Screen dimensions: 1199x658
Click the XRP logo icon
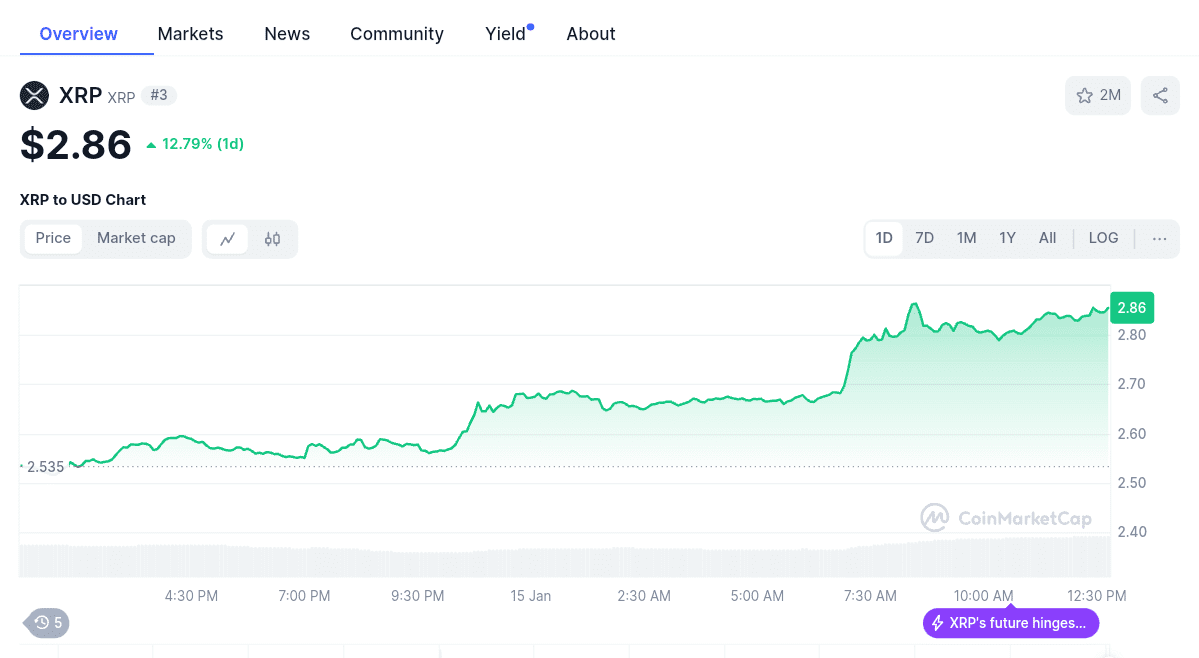[x=34, y=96]
